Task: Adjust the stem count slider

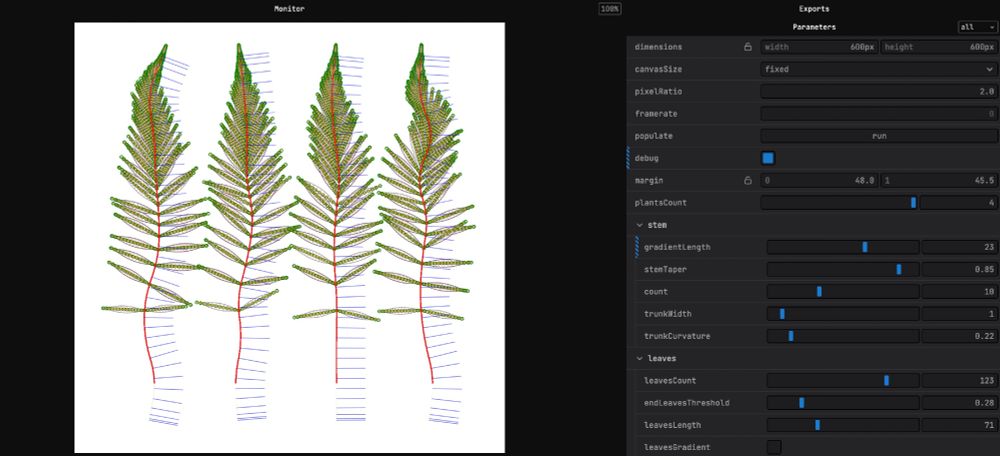Action: tap(842, 291)
